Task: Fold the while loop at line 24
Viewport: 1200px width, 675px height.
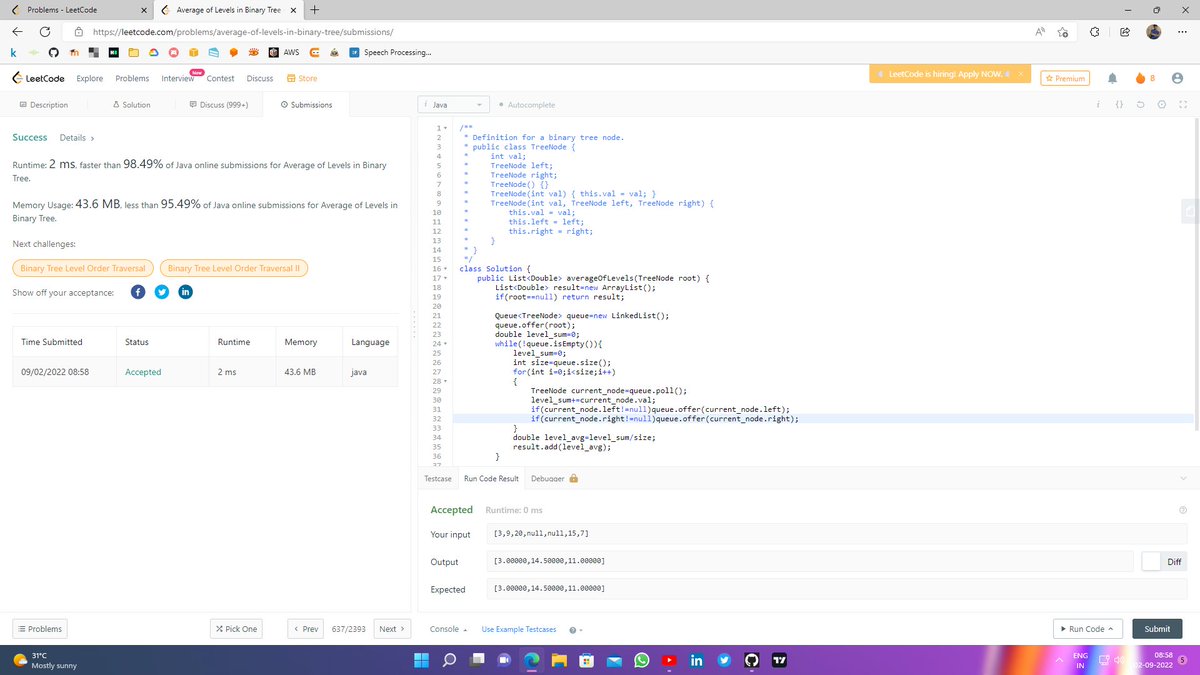Action: (x=445, y=343)
